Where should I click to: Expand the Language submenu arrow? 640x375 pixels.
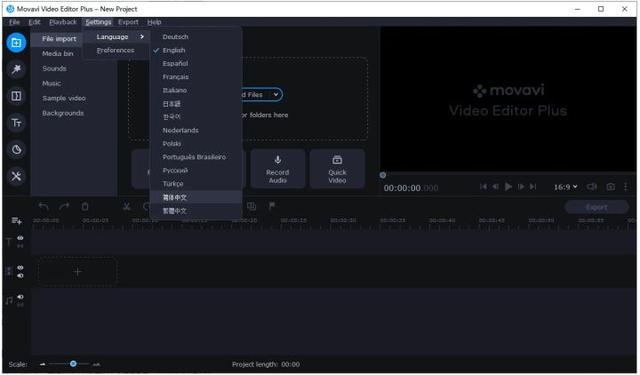point(142,37)
